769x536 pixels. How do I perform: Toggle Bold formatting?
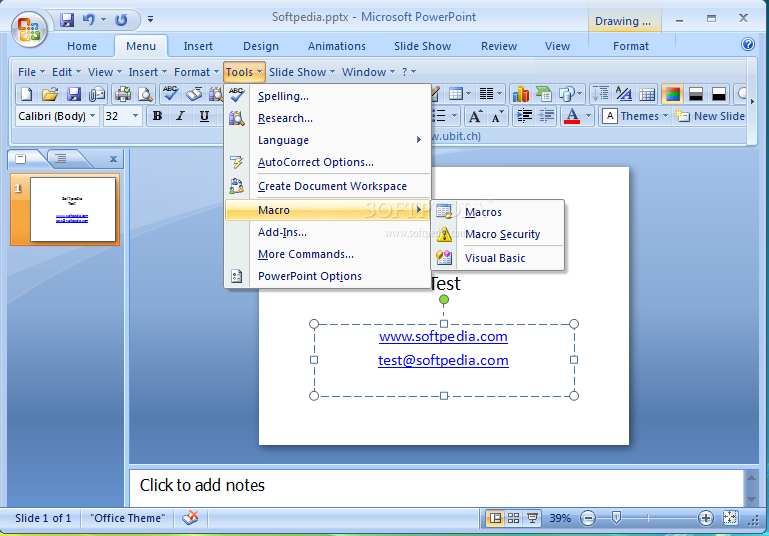coord(157,116)
